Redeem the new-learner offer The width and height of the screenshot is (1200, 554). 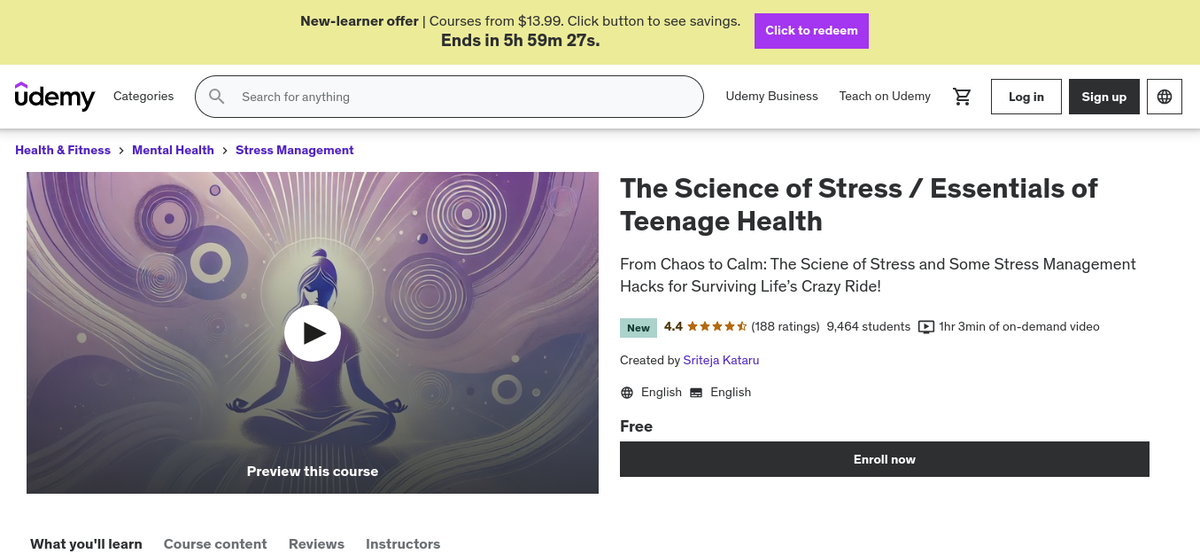coord(811,31)
